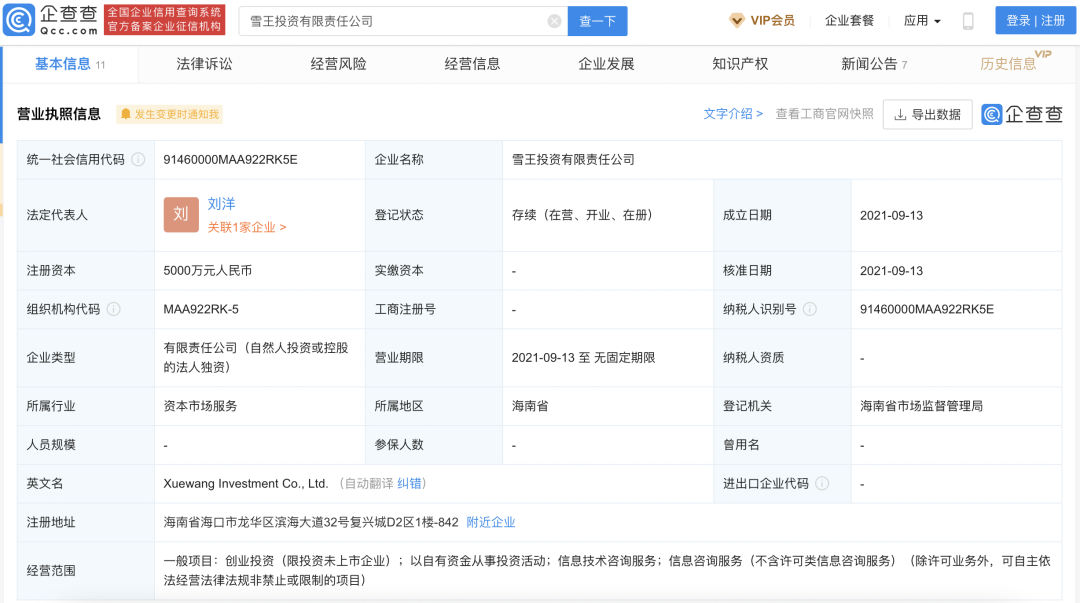Show info for 进出口企业代码
This screenshot has height=603, width=1080.
(822, 484)
